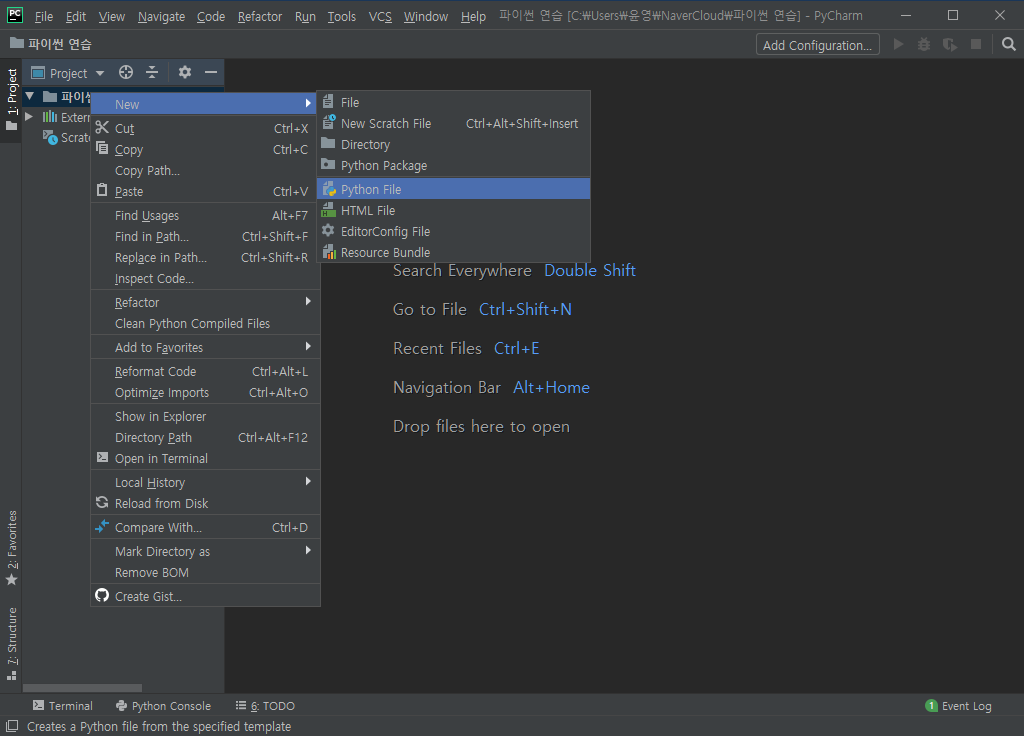Choose Optimize Imports
This screenshot has height=736, width=1024.
pyautogui.click(x=205, y=392)
